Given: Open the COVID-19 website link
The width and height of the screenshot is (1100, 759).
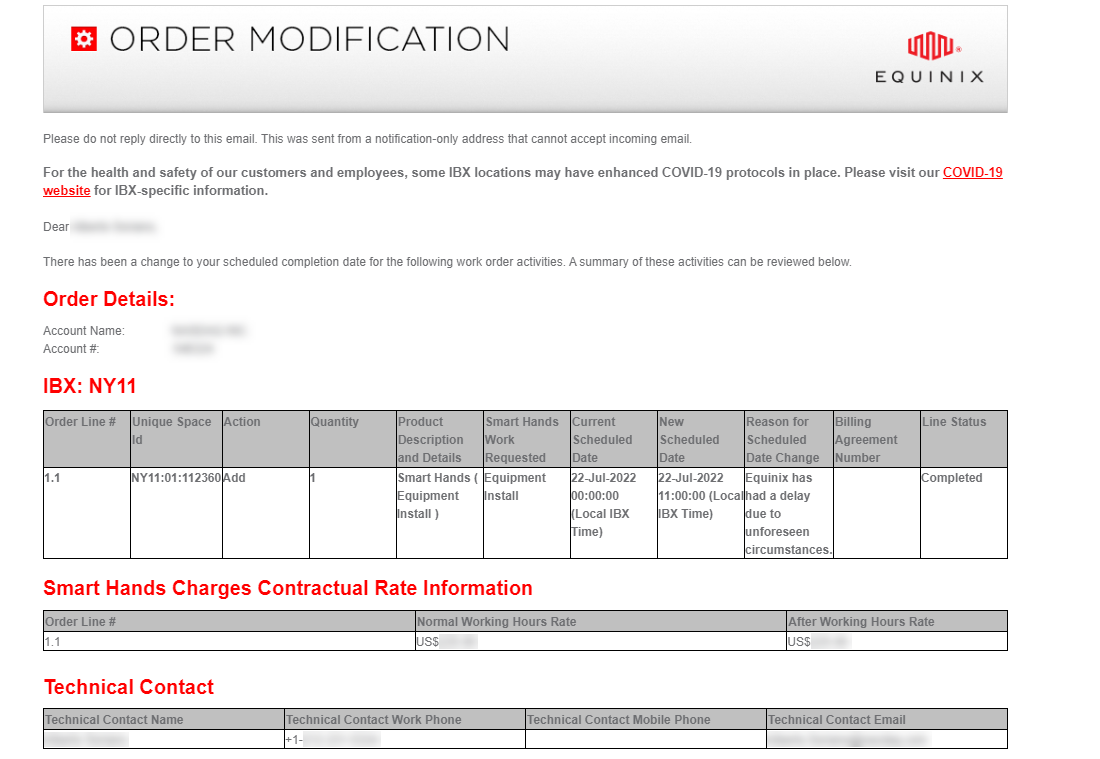Looking at the screenshot, I should [972, 173].
